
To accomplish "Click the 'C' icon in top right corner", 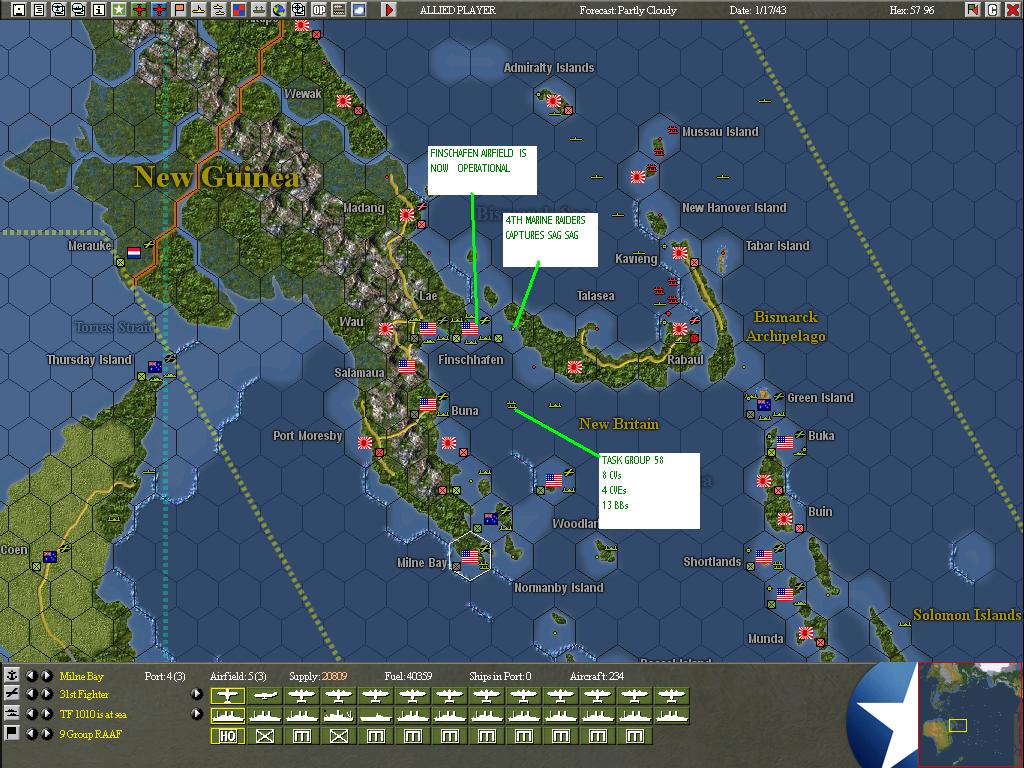I will [x=993, y=9].
